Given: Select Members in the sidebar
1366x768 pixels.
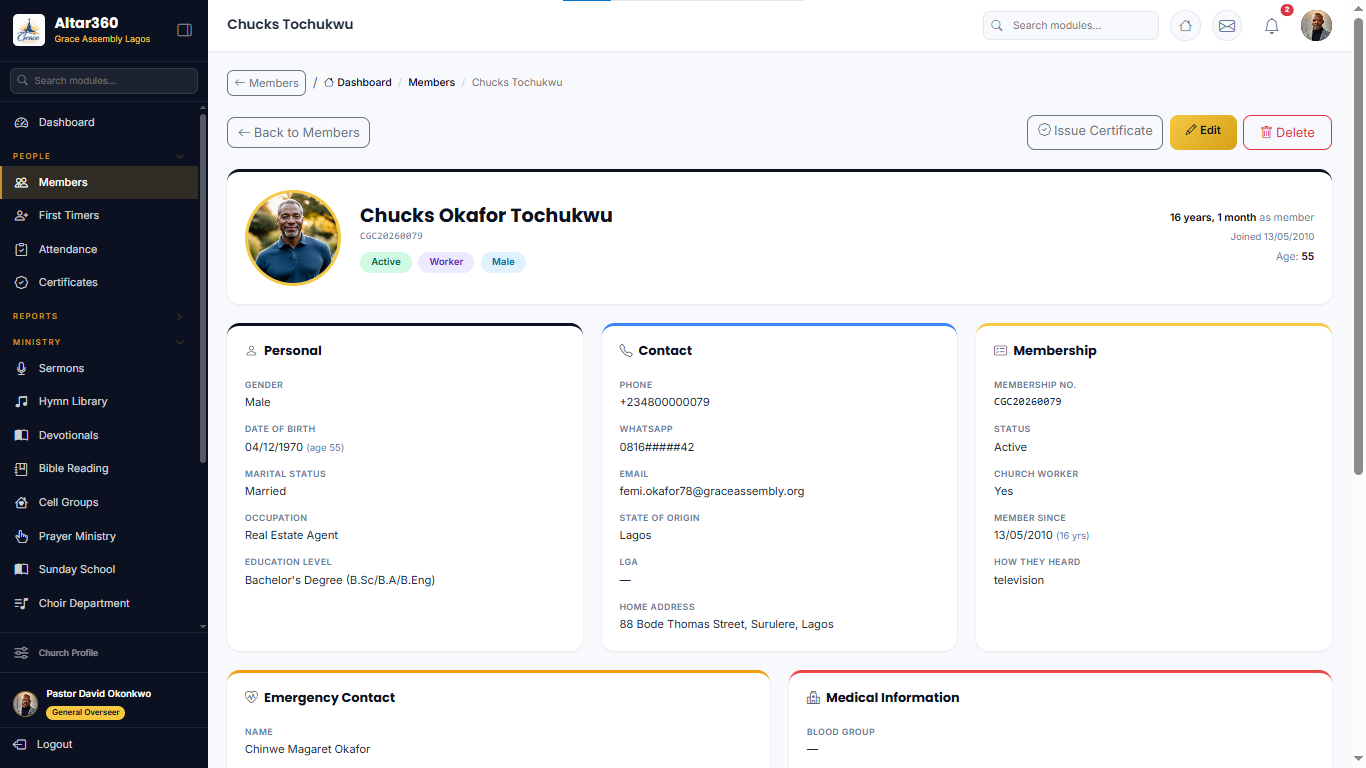Looking at the screenshot, I should point(100,182).
